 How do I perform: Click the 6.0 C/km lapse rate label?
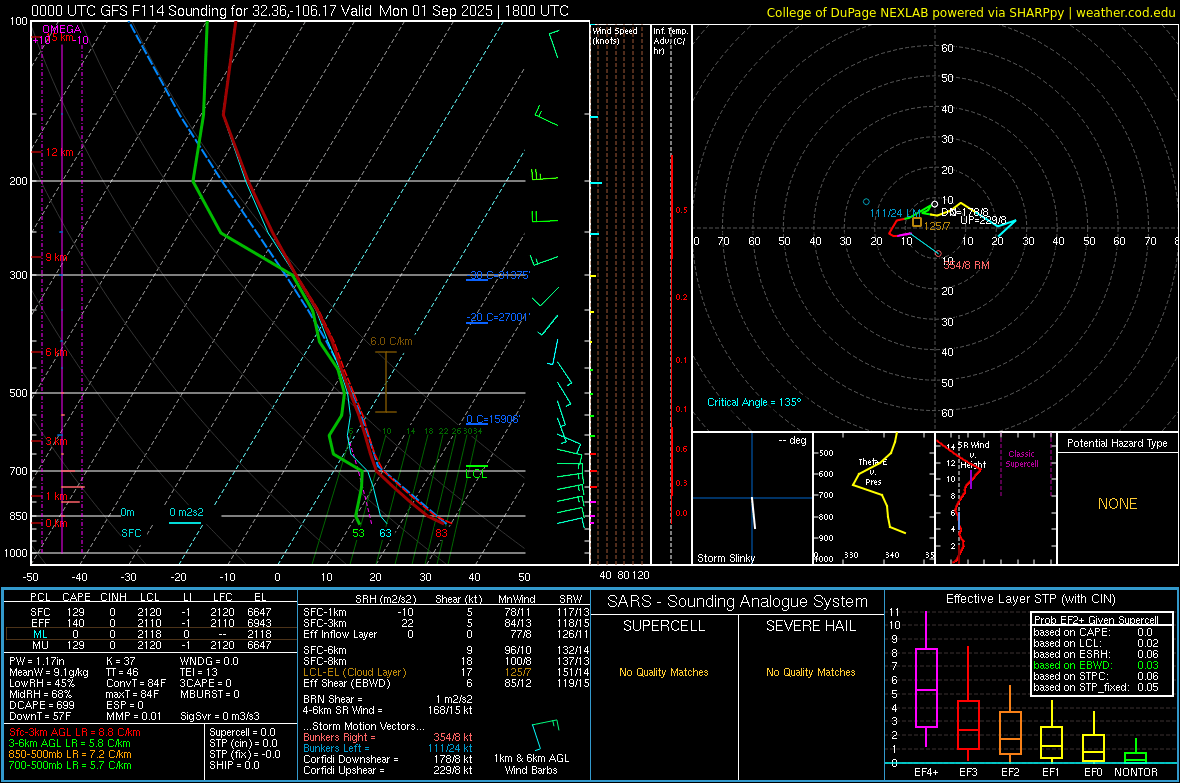391,341
